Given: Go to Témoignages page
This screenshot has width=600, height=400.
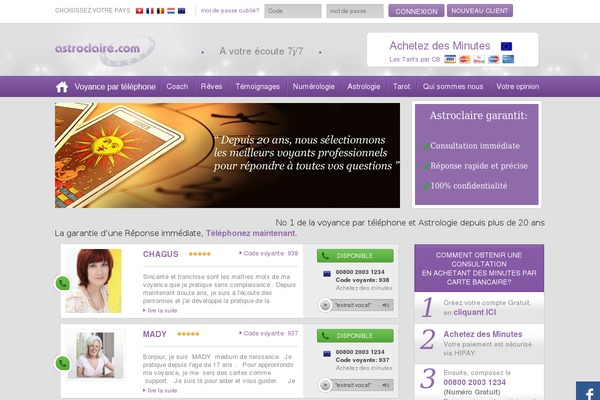Looking at the screenshot, I should [258, 87].
